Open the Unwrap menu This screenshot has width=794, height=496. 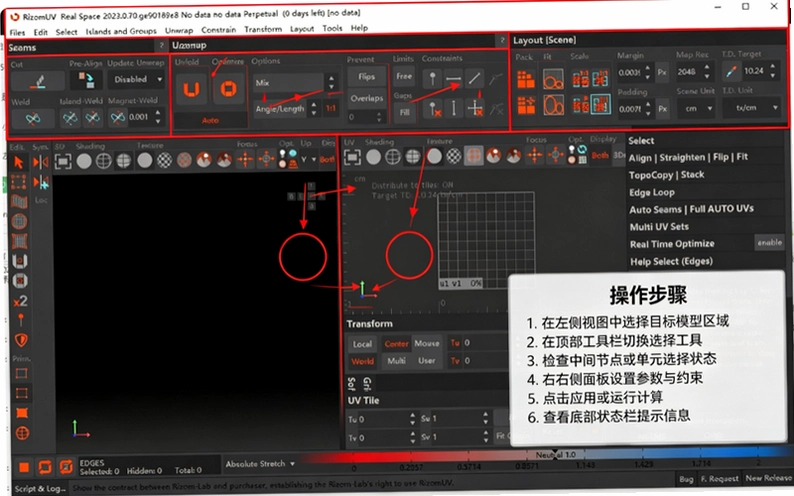tap(179, 30)
